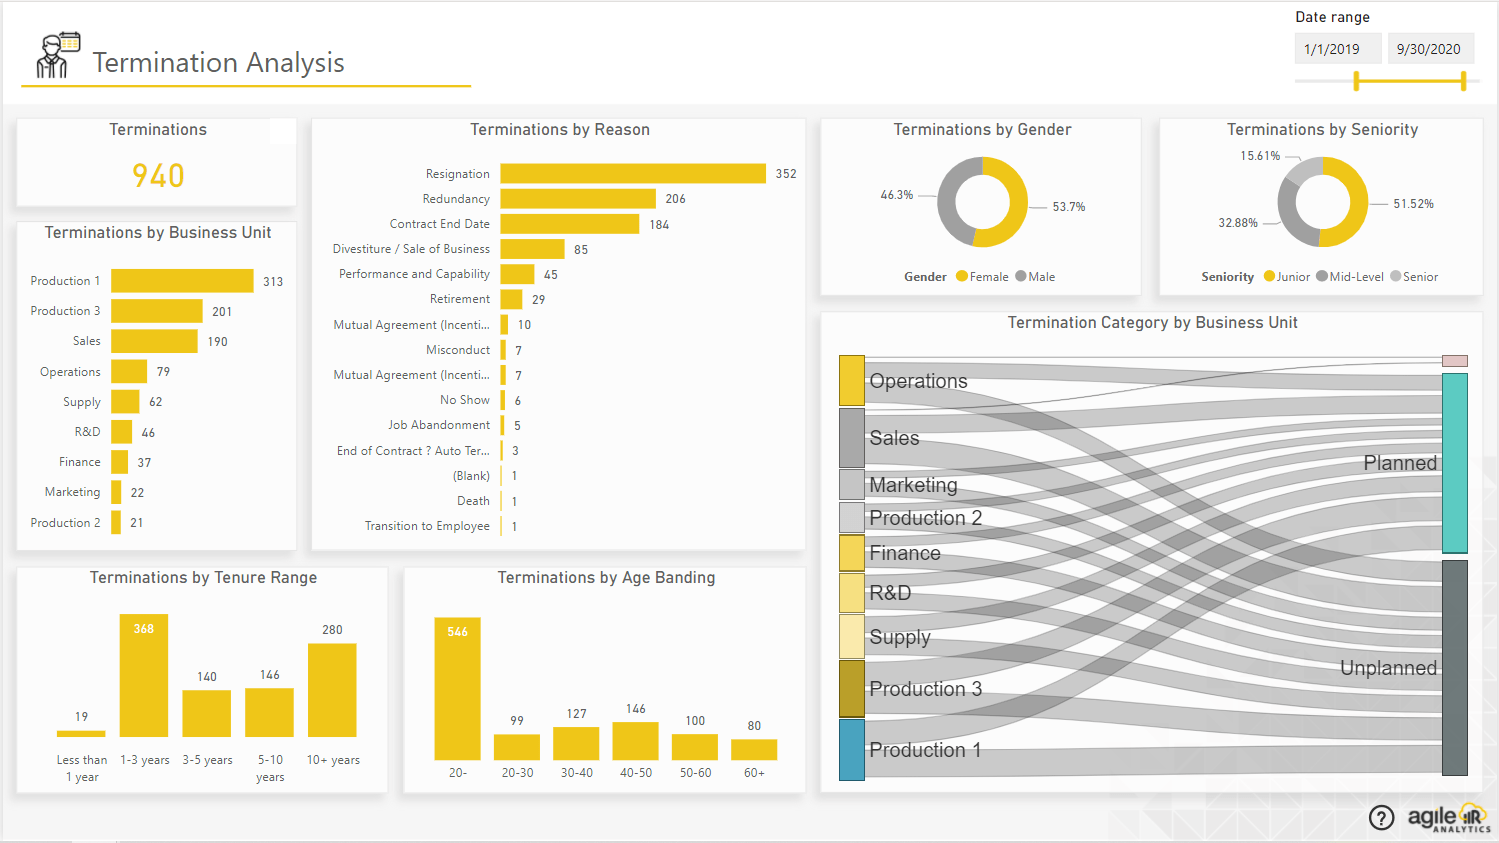
Task: Open the circular help icon at bottom right
Action: tap(1381, 818)
